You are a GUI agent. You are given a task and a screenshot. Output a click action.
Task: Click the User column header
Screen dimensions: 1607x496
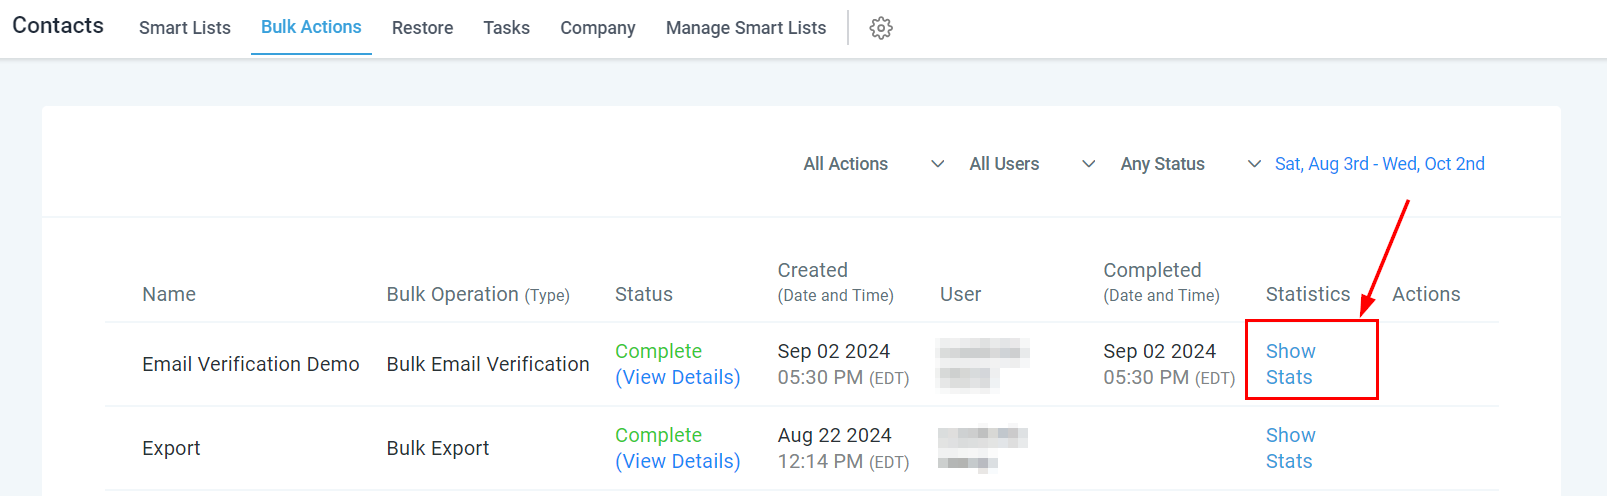pyautogui.click(x=960, y=294)
